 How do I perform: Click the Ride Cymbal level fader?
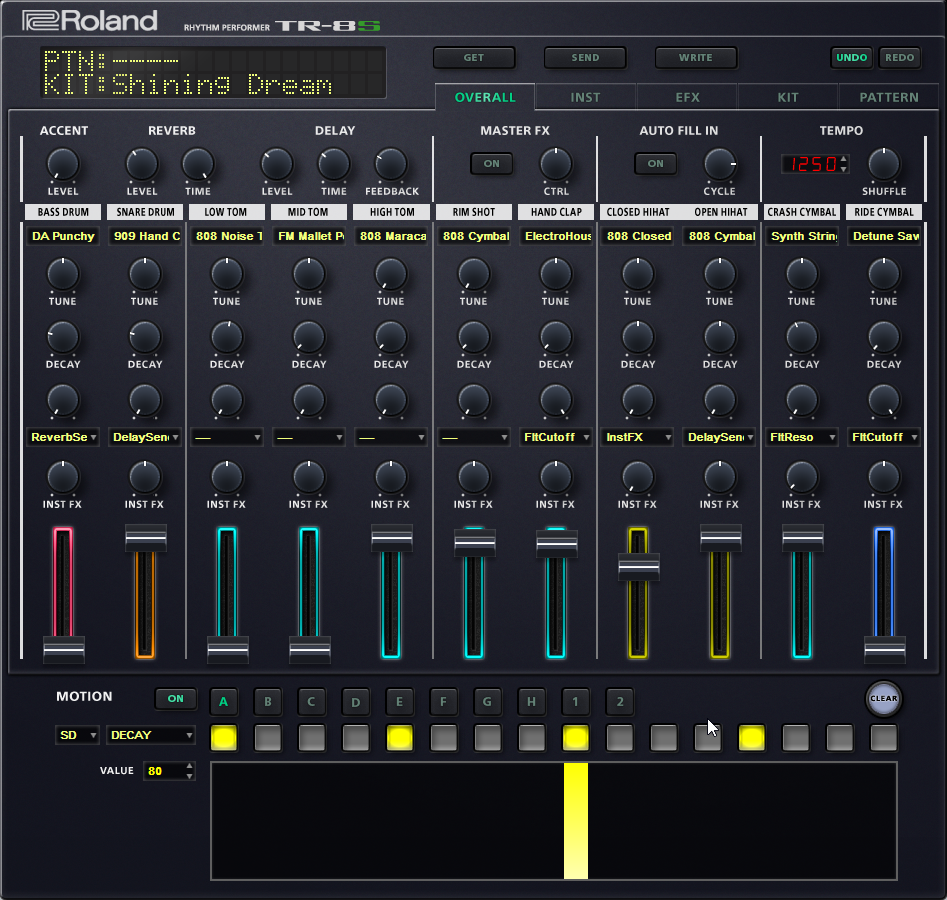click(884, 650)
